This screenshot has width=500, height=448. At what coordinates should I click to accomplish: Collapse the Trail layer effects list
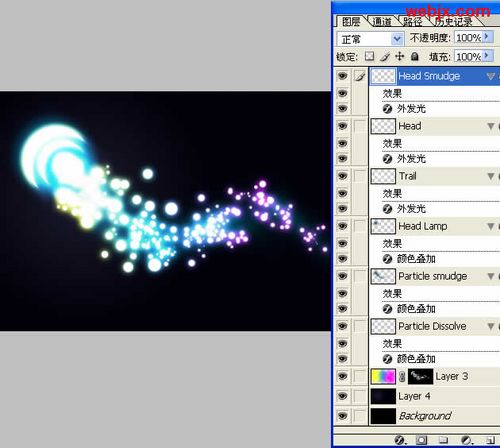click(x=490, y=176)
